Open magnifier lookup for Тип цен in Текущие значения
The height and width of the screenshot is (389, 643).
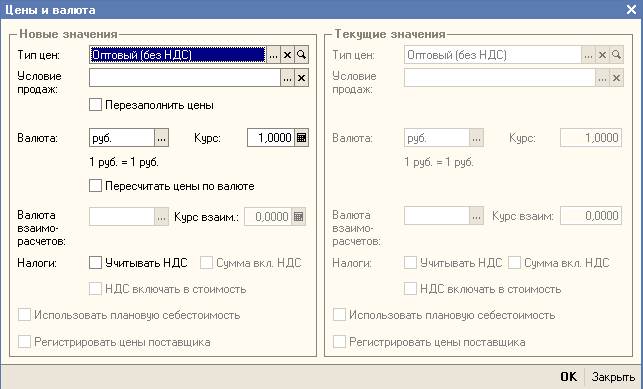616,55
